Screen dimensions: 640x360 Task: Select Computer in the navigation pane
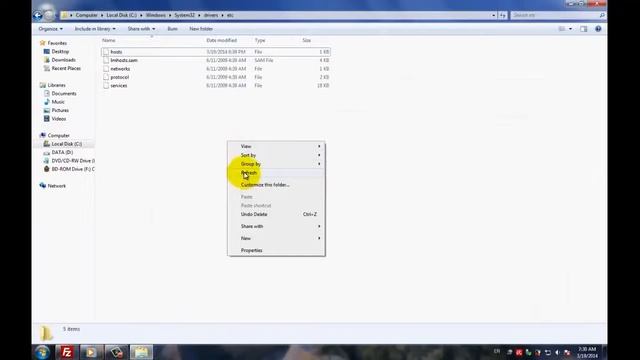tap(58, 136)
